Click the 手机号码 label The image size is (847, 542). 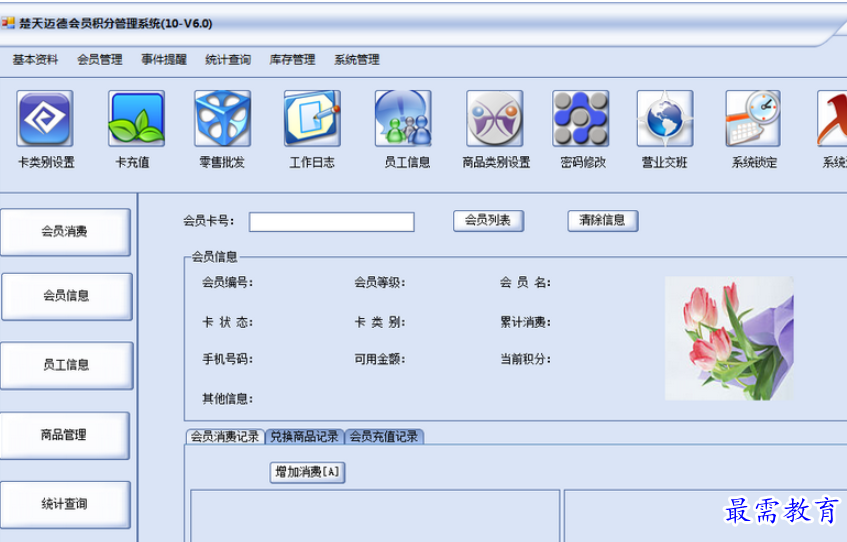click(227, 359)
